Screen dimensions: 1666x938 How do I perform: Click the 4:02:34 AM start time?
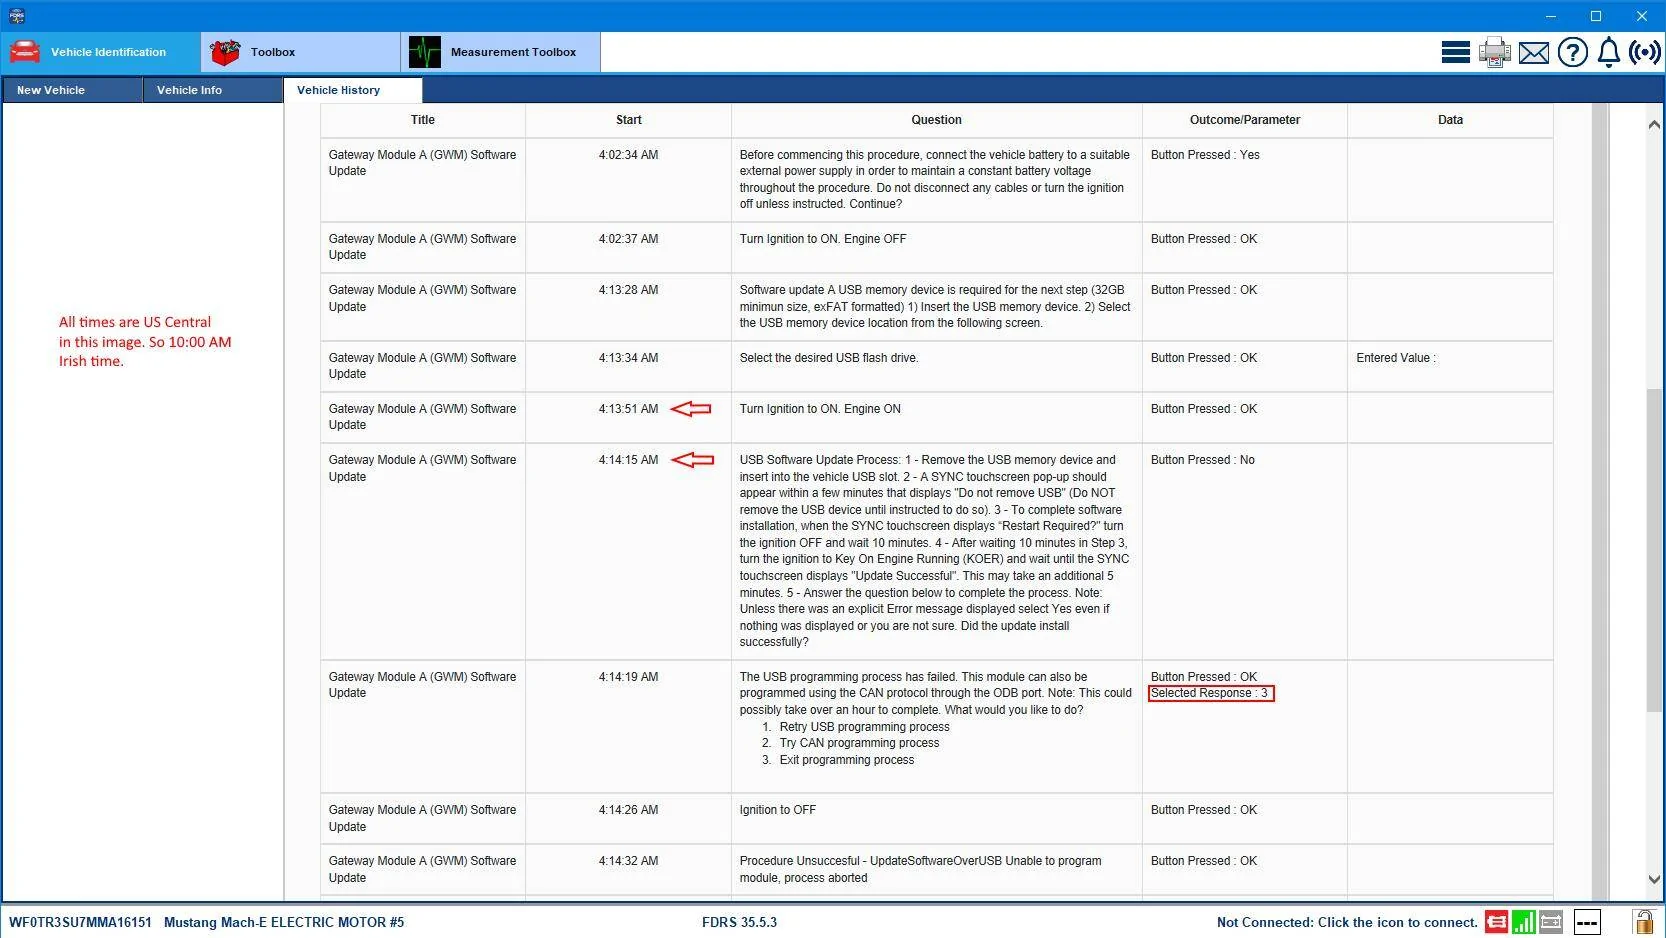click(629, 155)
